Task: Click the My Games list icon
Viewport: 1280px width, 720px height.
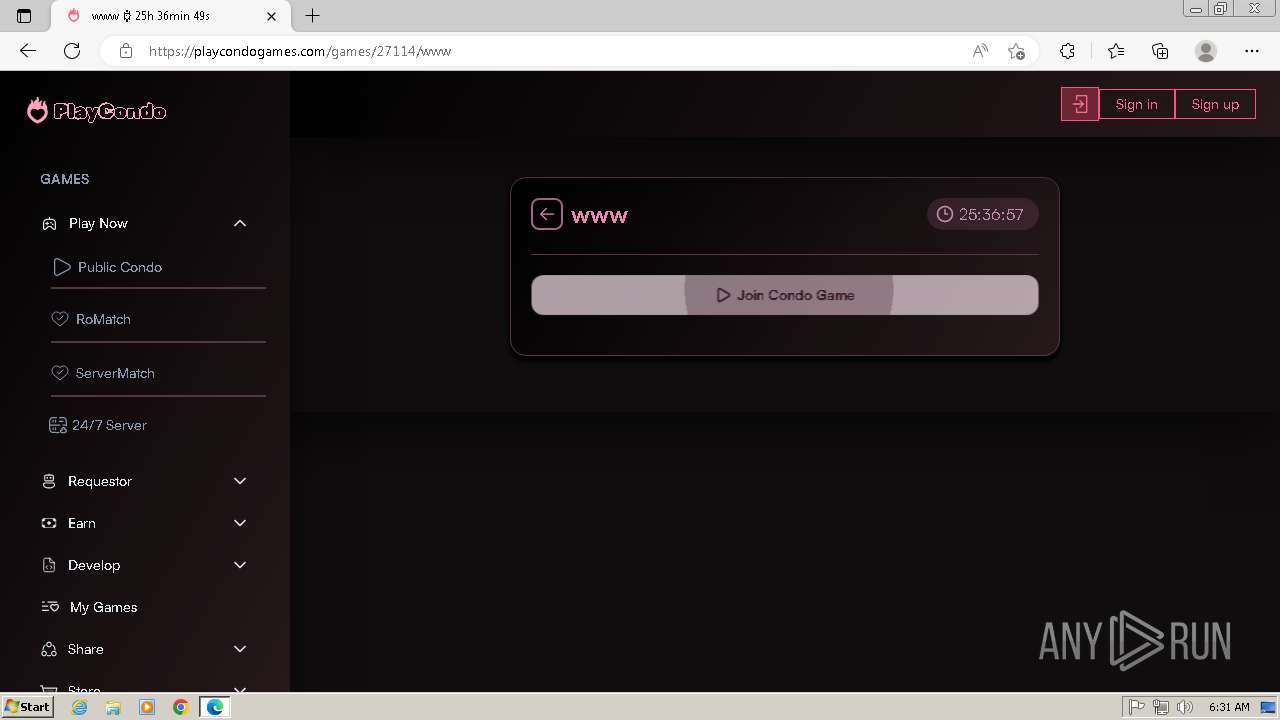Action: coord(50,607)
